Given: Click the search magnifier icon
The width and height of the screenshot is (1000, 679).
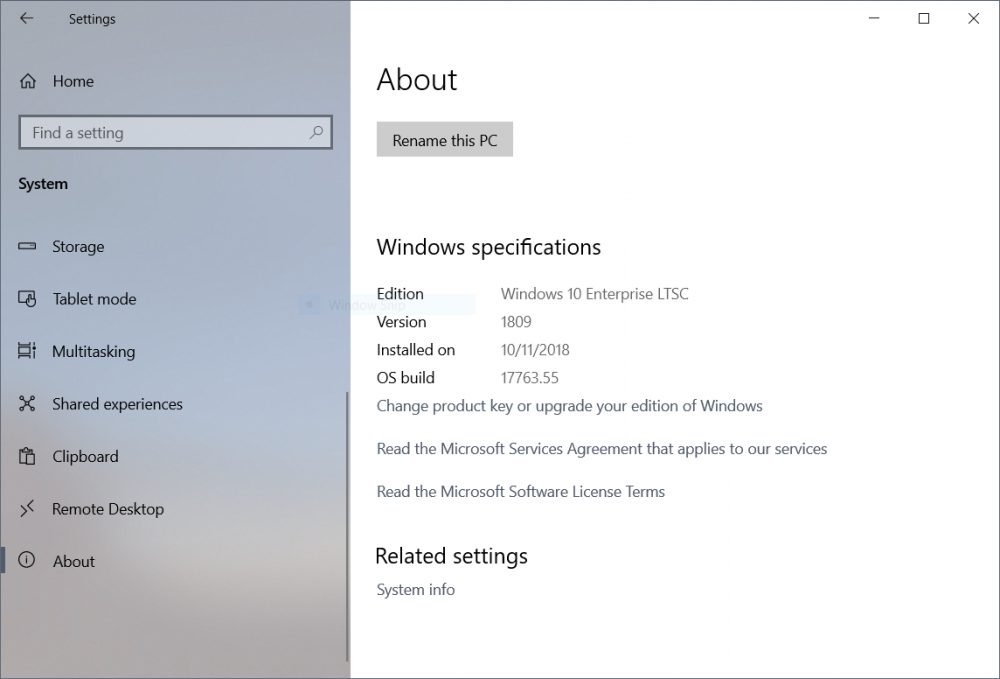Looking at the screenshot, I should (316, 132).
